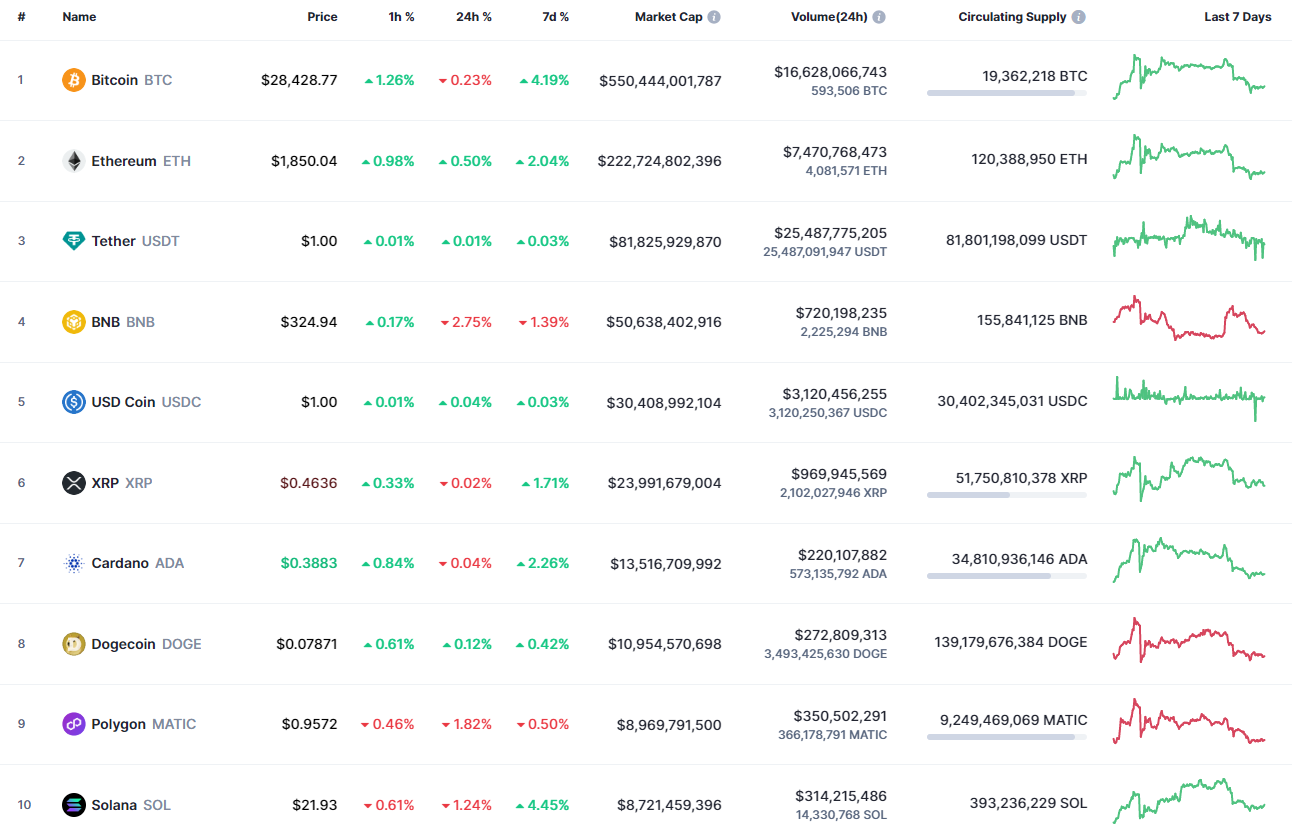Open the Circulating Supply info tooltip
The height and width of the screenshot is (837, 1292).
tap(1078, 16)
